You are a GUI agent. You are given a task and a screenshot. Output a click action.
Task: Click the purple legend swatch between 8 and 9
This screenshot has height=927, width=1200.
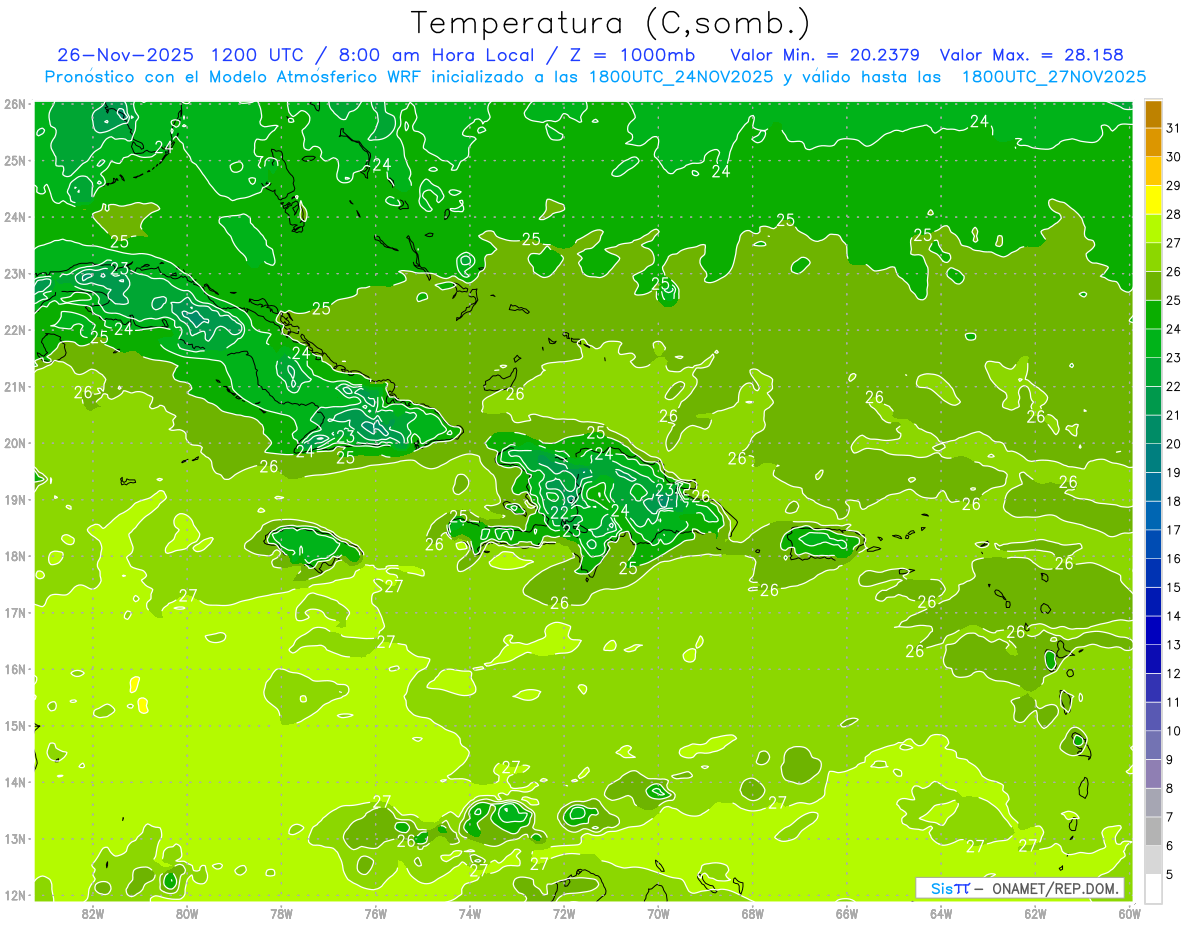[1153, 774]
